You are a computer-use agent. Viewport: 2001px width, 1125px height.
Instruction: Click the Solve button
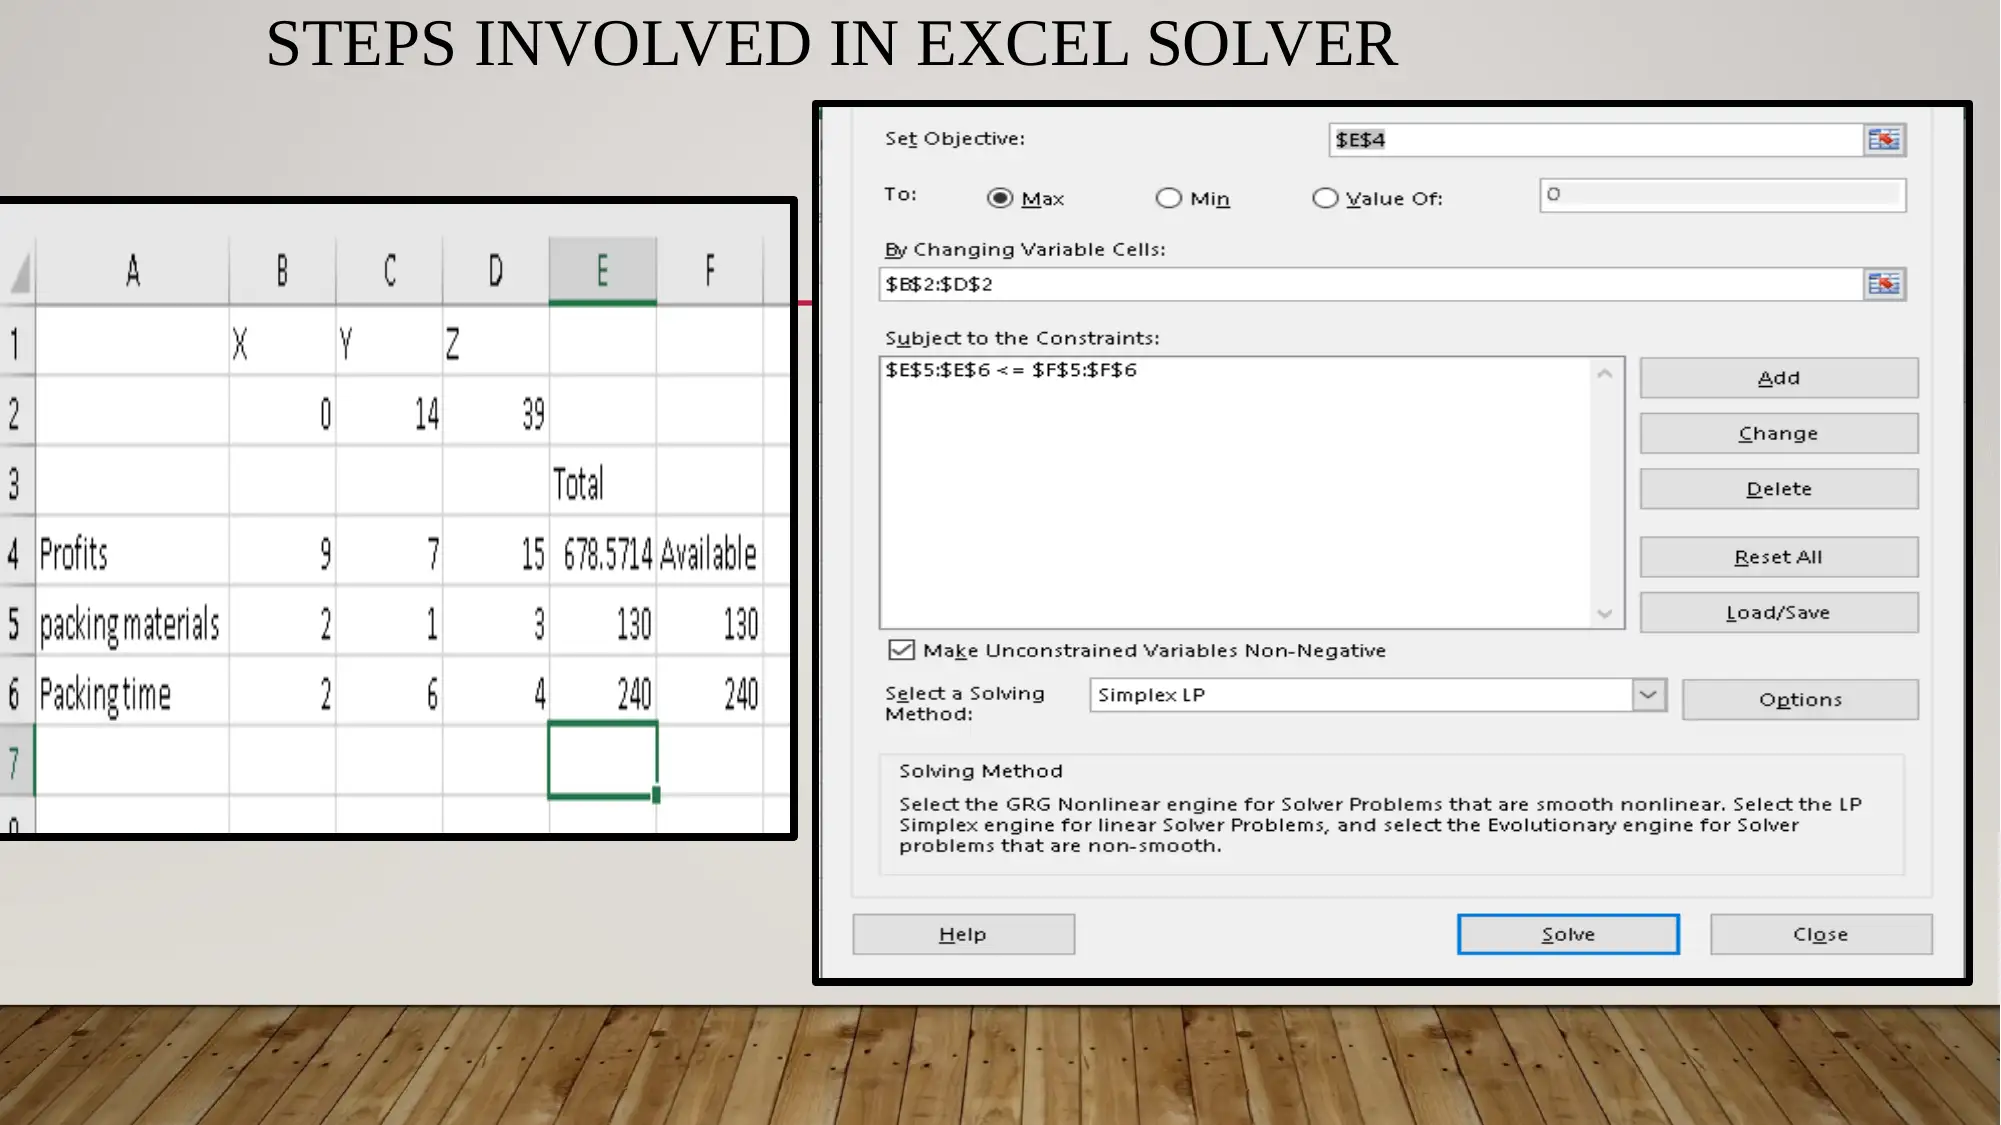tap(1567, 933)
